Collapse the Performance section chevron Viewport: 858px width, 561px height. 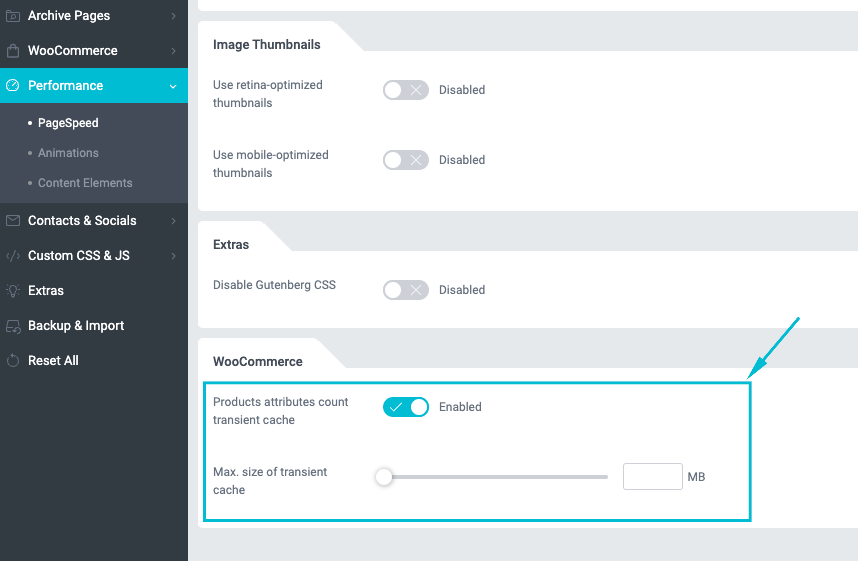point(173,86)
